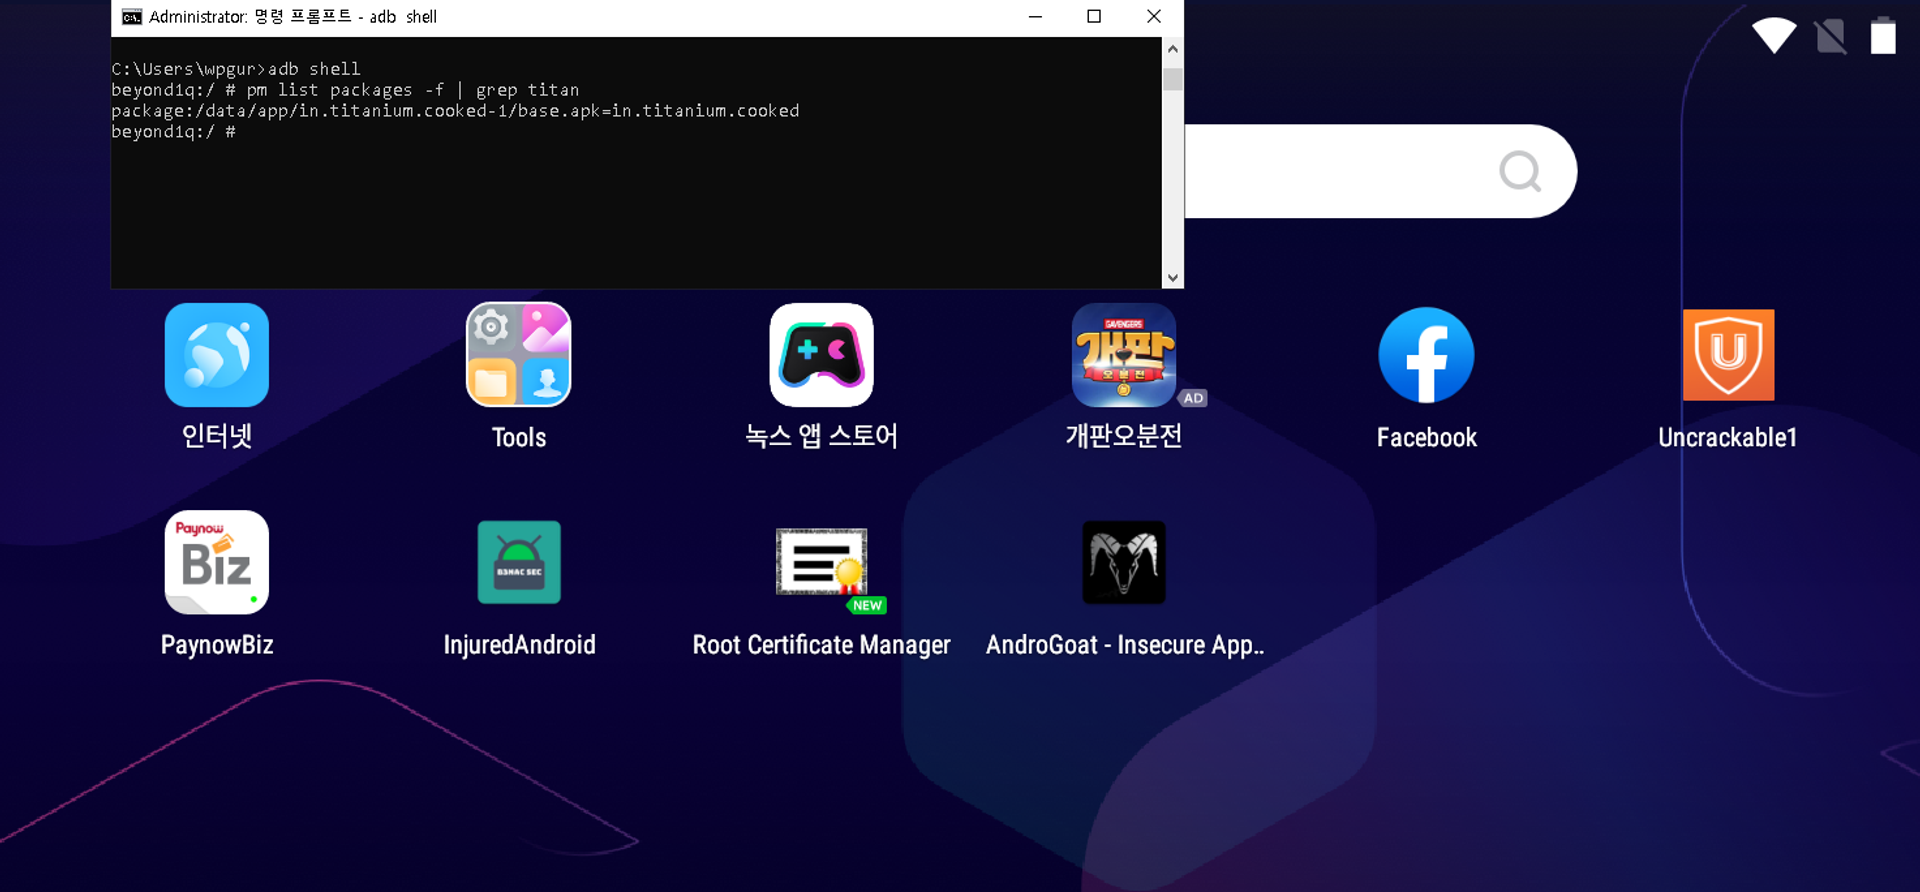Tap the no-SIM status icon
The image size is (1920, 892).
click(x=1830, y=37)
